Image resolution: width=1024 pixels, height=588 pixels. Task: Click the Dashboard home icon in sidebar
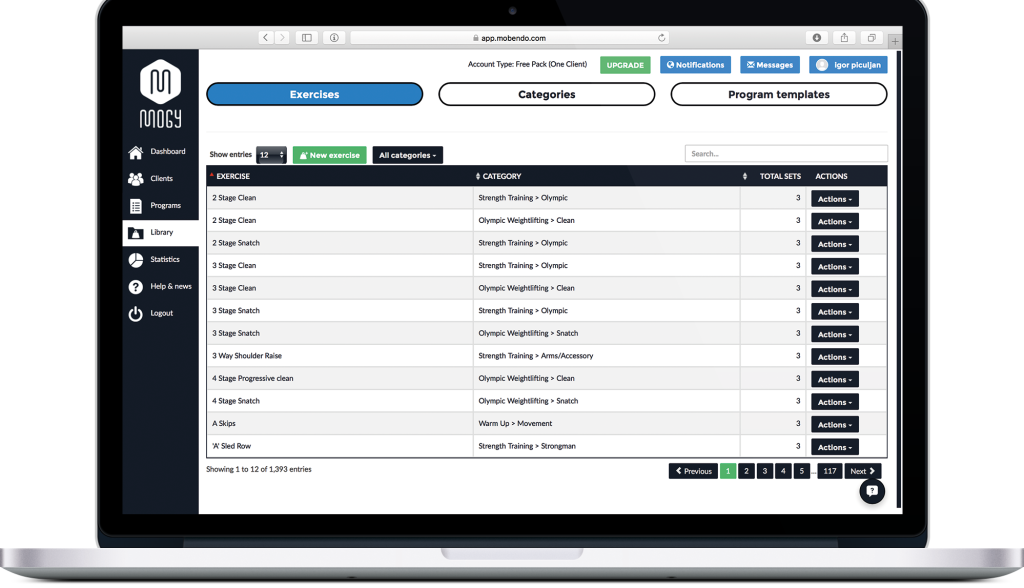tap(136, 152)
